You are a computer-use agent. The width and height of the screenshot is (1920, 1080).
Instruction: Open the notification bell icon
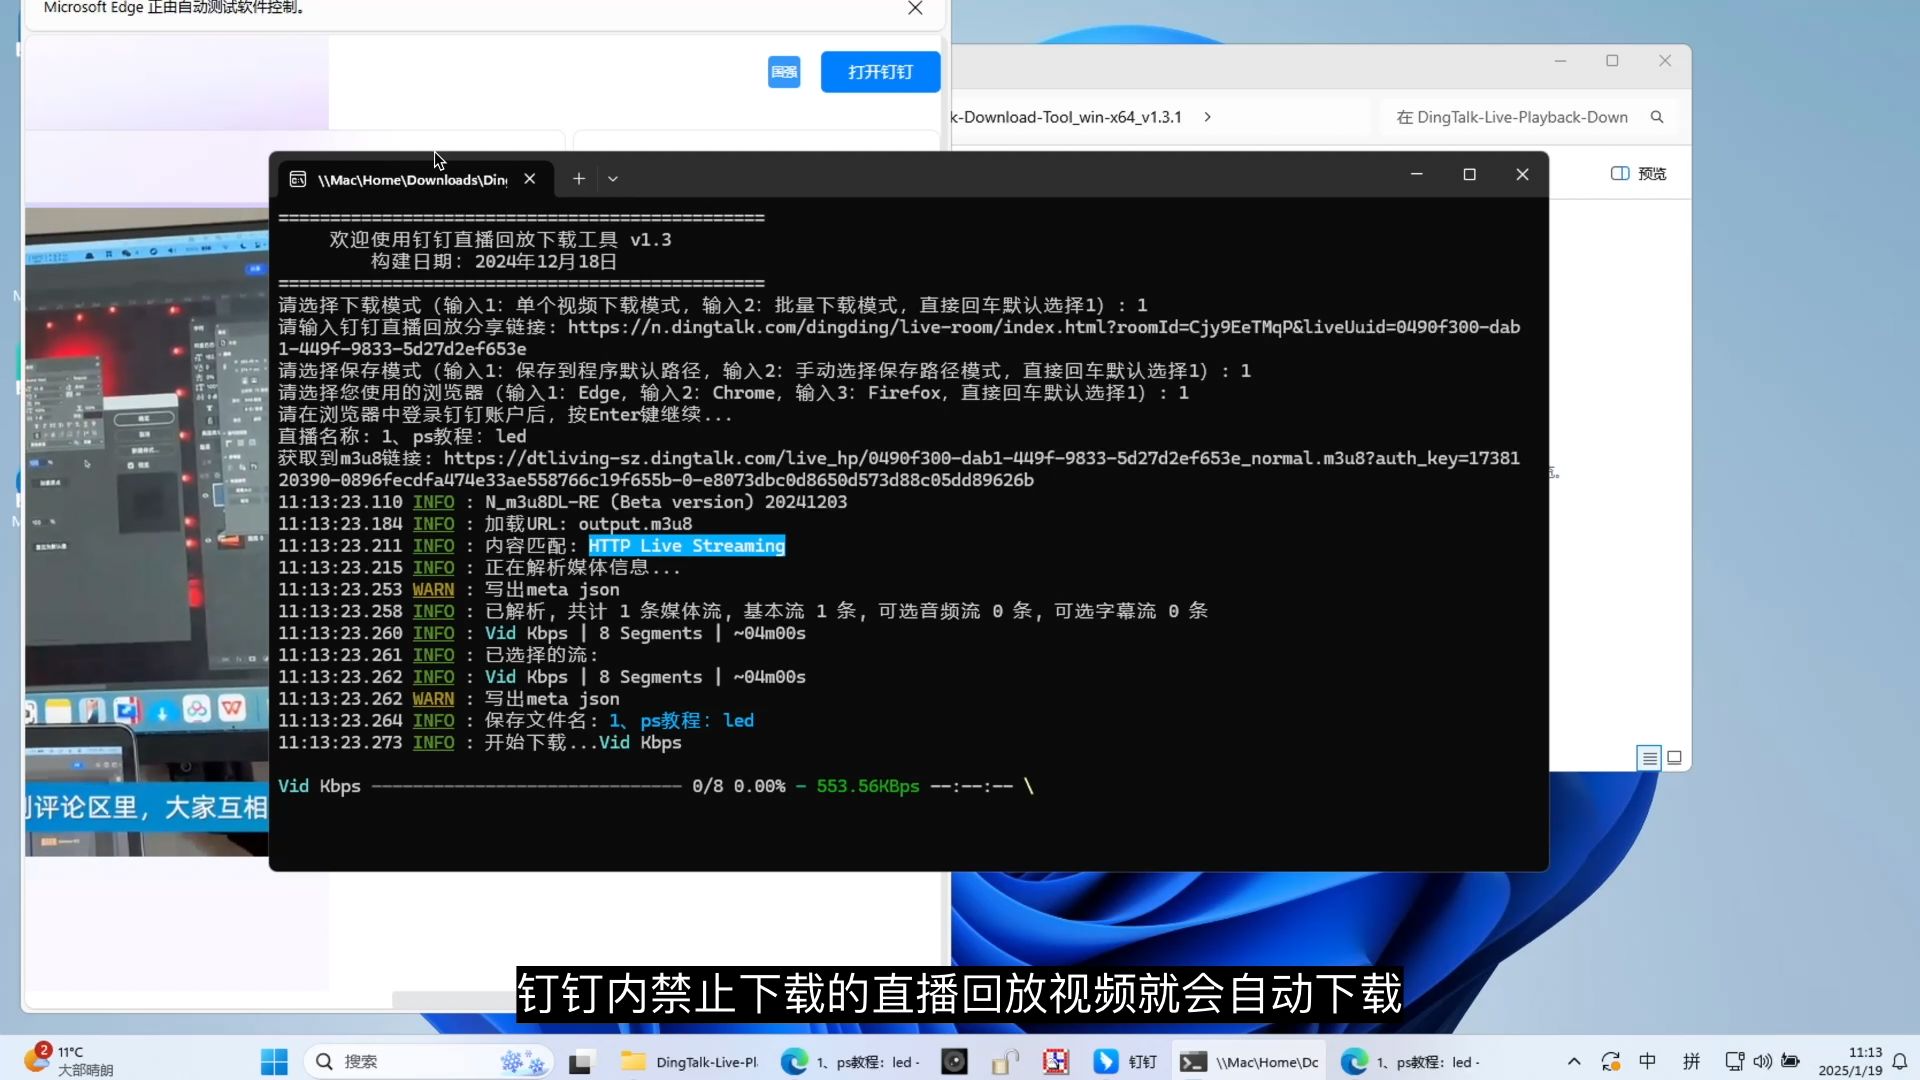point(1900,1061)
